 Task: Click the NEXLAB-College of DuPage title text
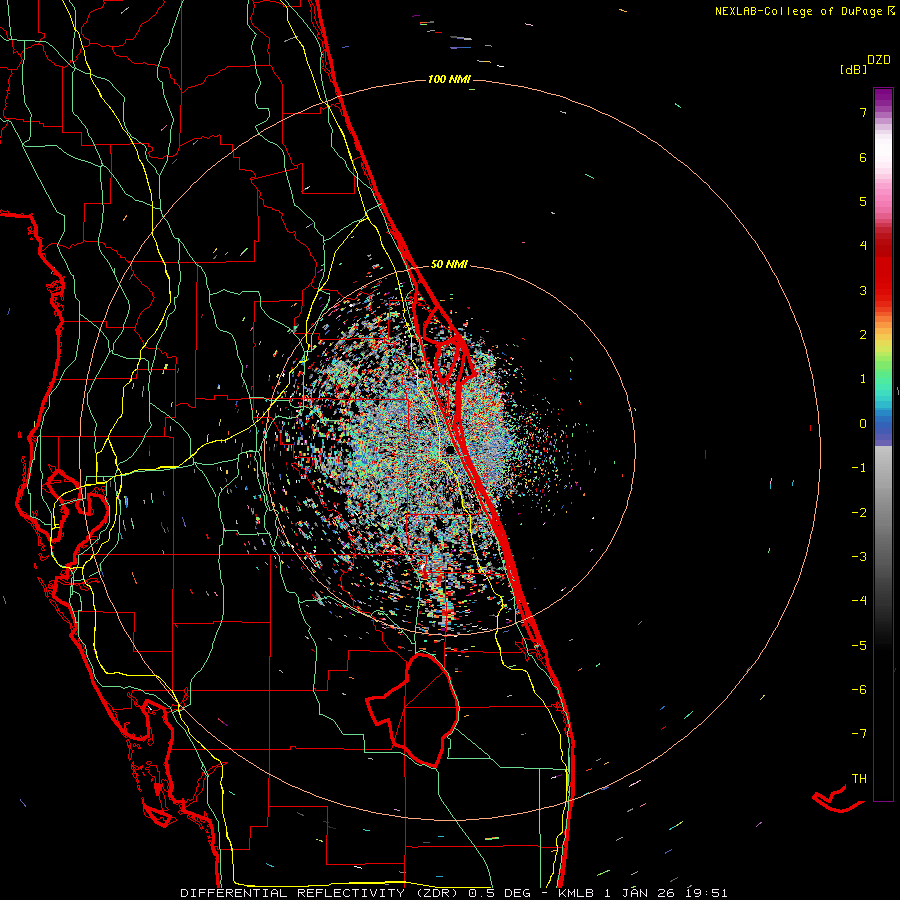coord(798,11)
